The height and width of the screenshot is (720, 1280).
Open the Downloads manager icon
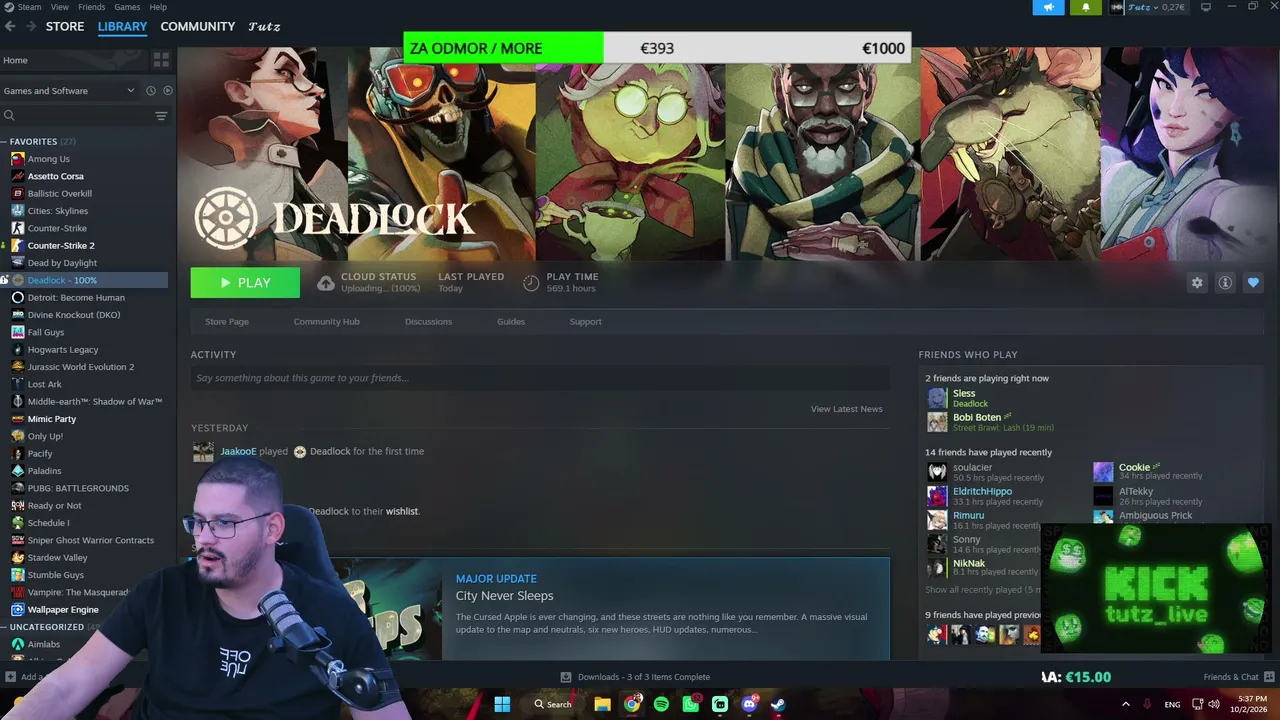click(x=566, y=677)
